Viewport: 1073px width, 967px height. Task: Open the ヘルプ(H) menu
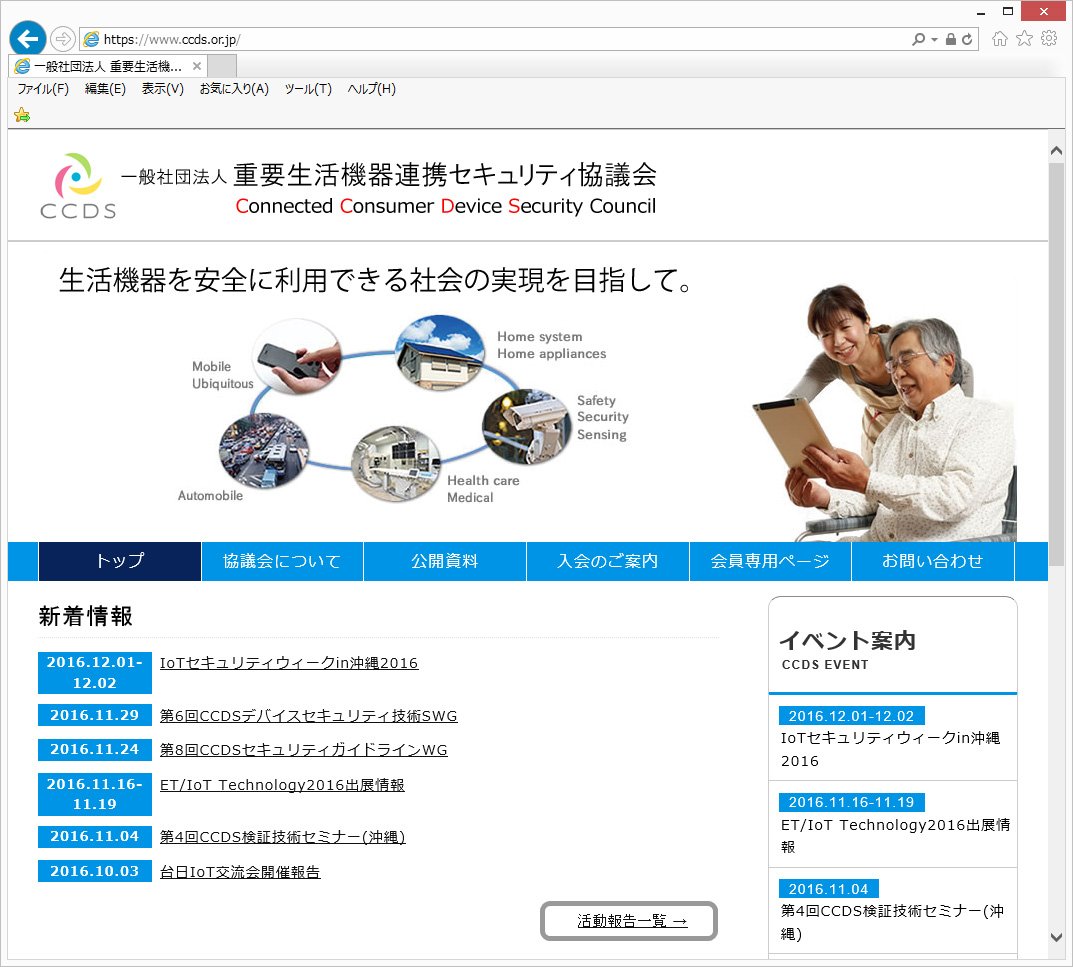(372, 89)
